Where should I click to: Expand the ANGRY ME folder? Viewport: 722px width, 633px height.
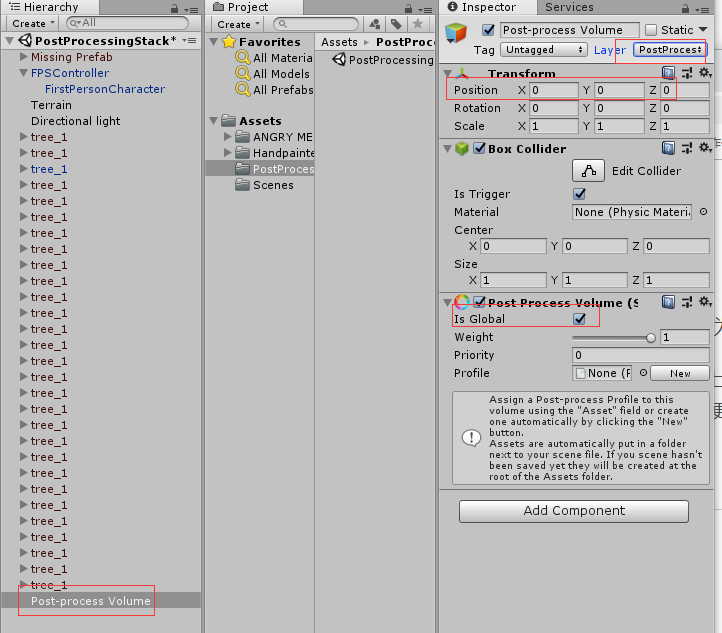coord(227,137)
